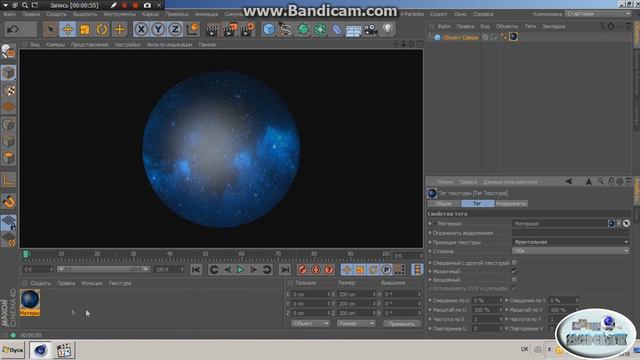Open the Панели menu in viewport
Image resolution: width=640 pixels, height=360 pixels.
207,44
